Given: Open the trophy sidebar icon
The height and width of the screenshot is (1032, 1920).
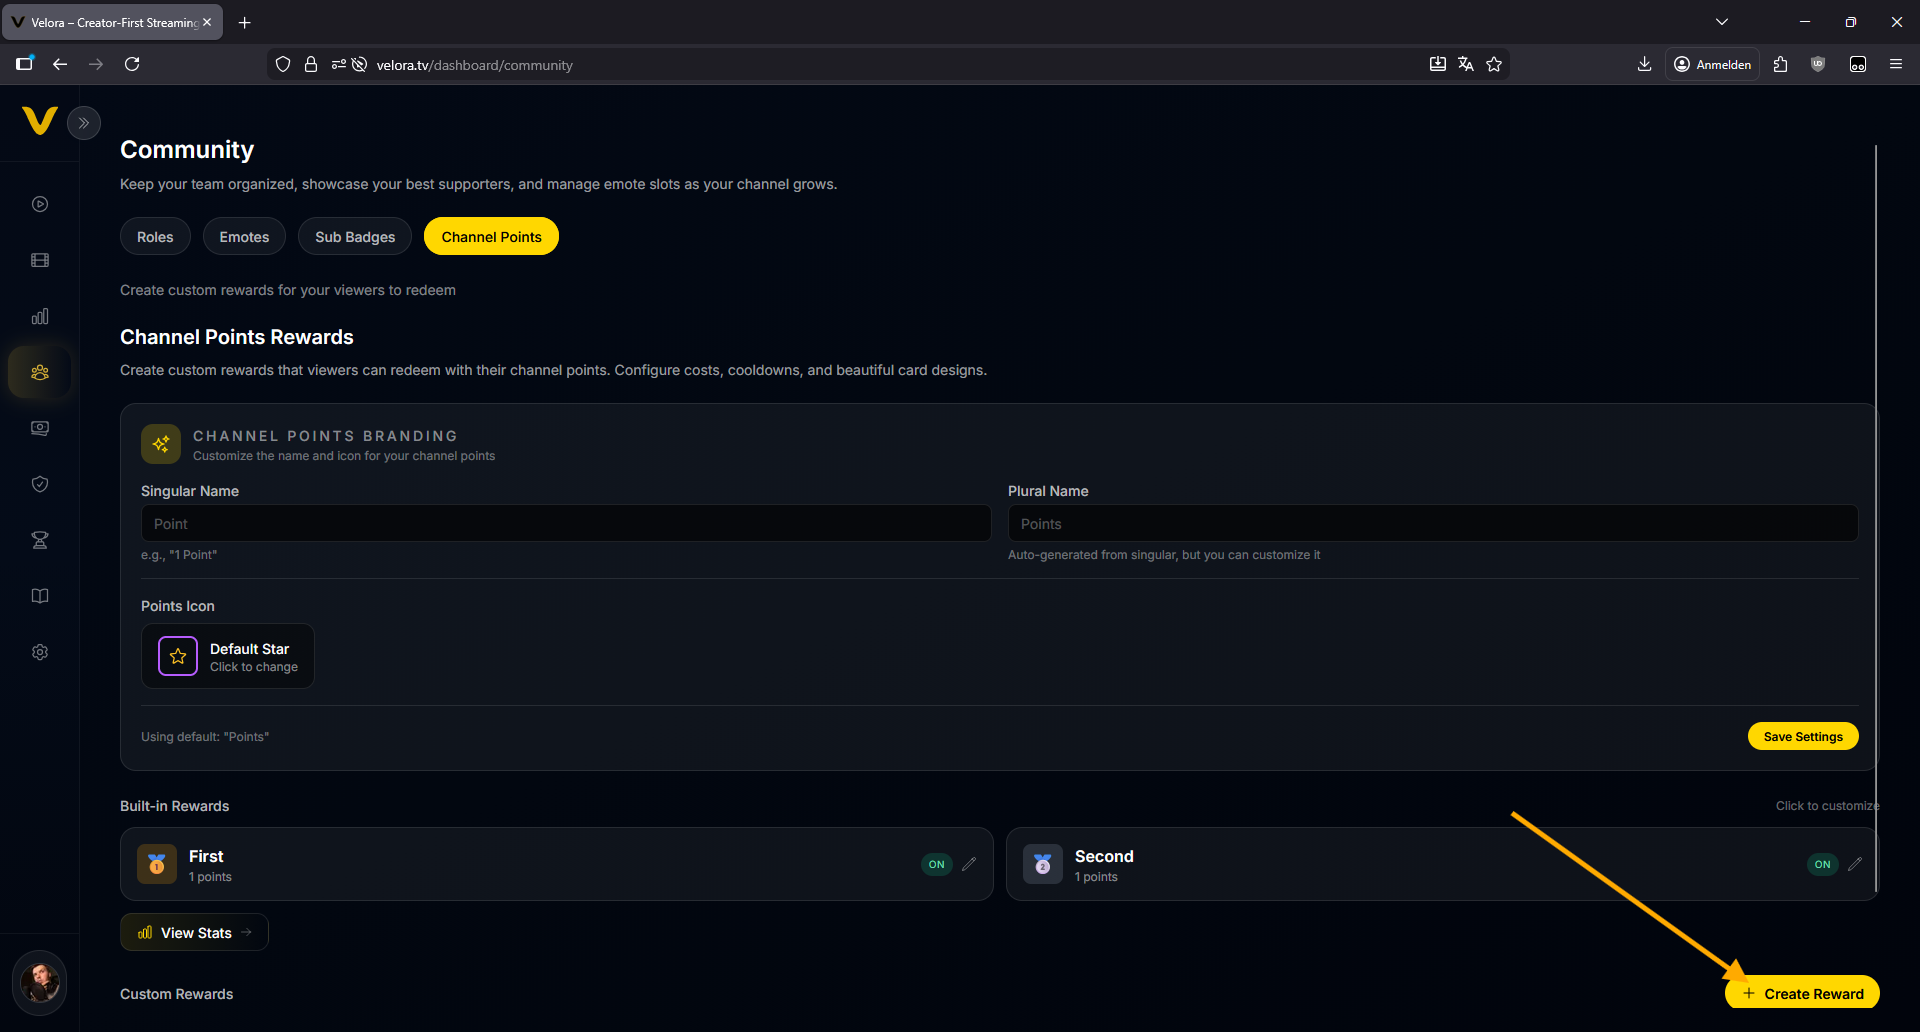Looking at the screenshot, I should tap(40, 540).
